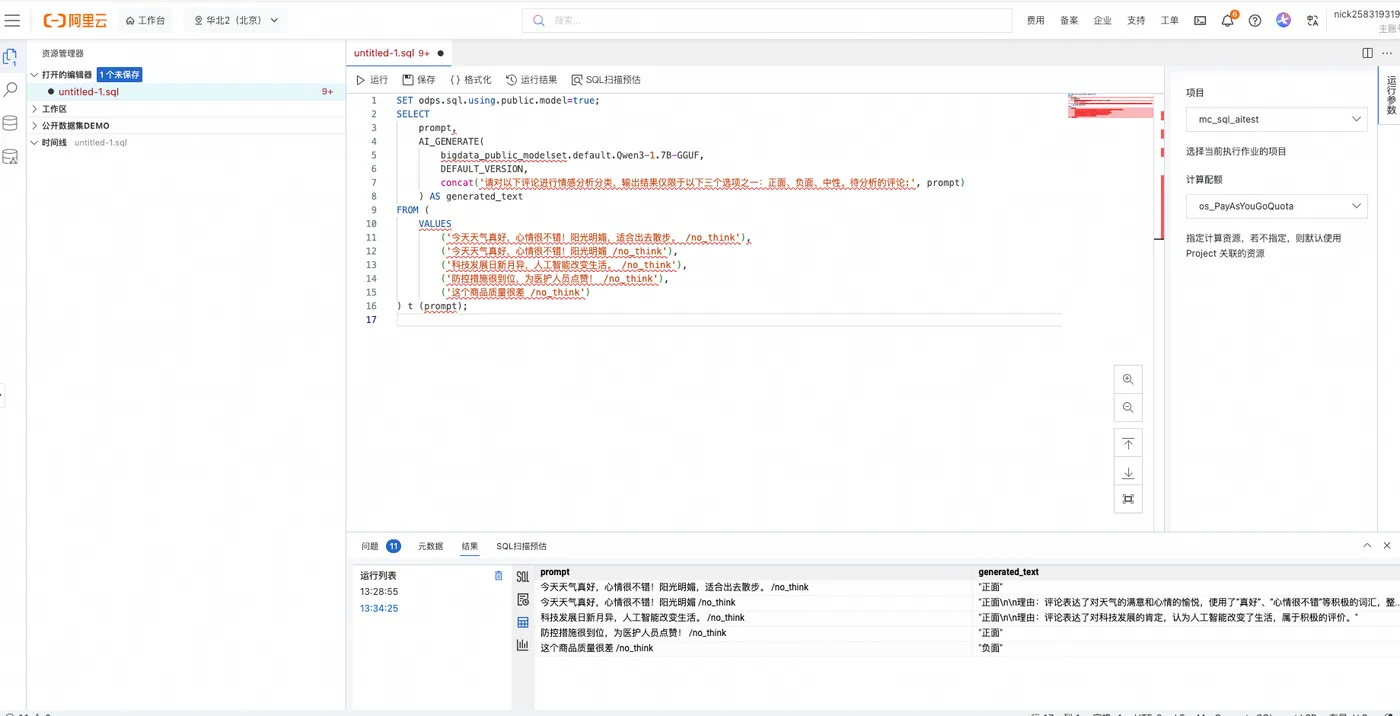Delete the run list with the trash icon
The image size is (1400, 716).
(499, 576)
